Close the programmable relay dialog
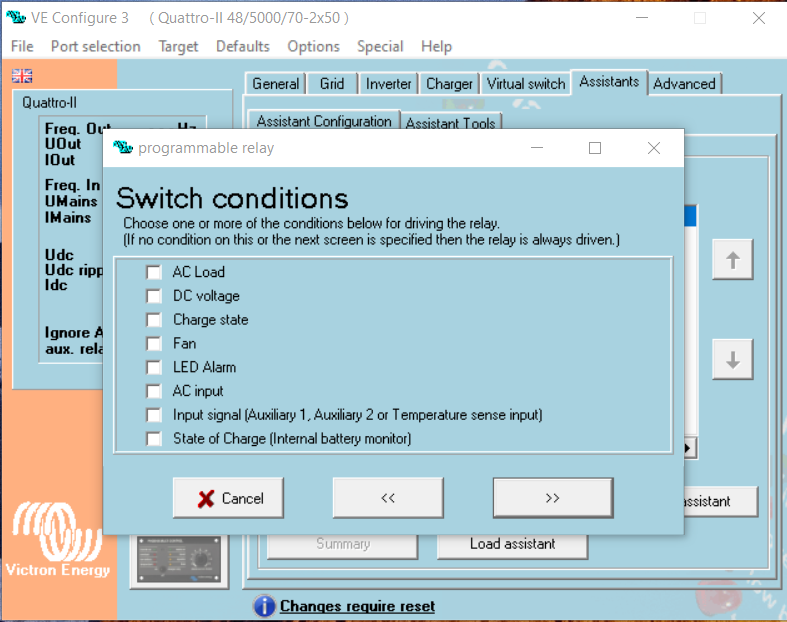The height and width of the screenshot is (622, 787). coord(653,148)
